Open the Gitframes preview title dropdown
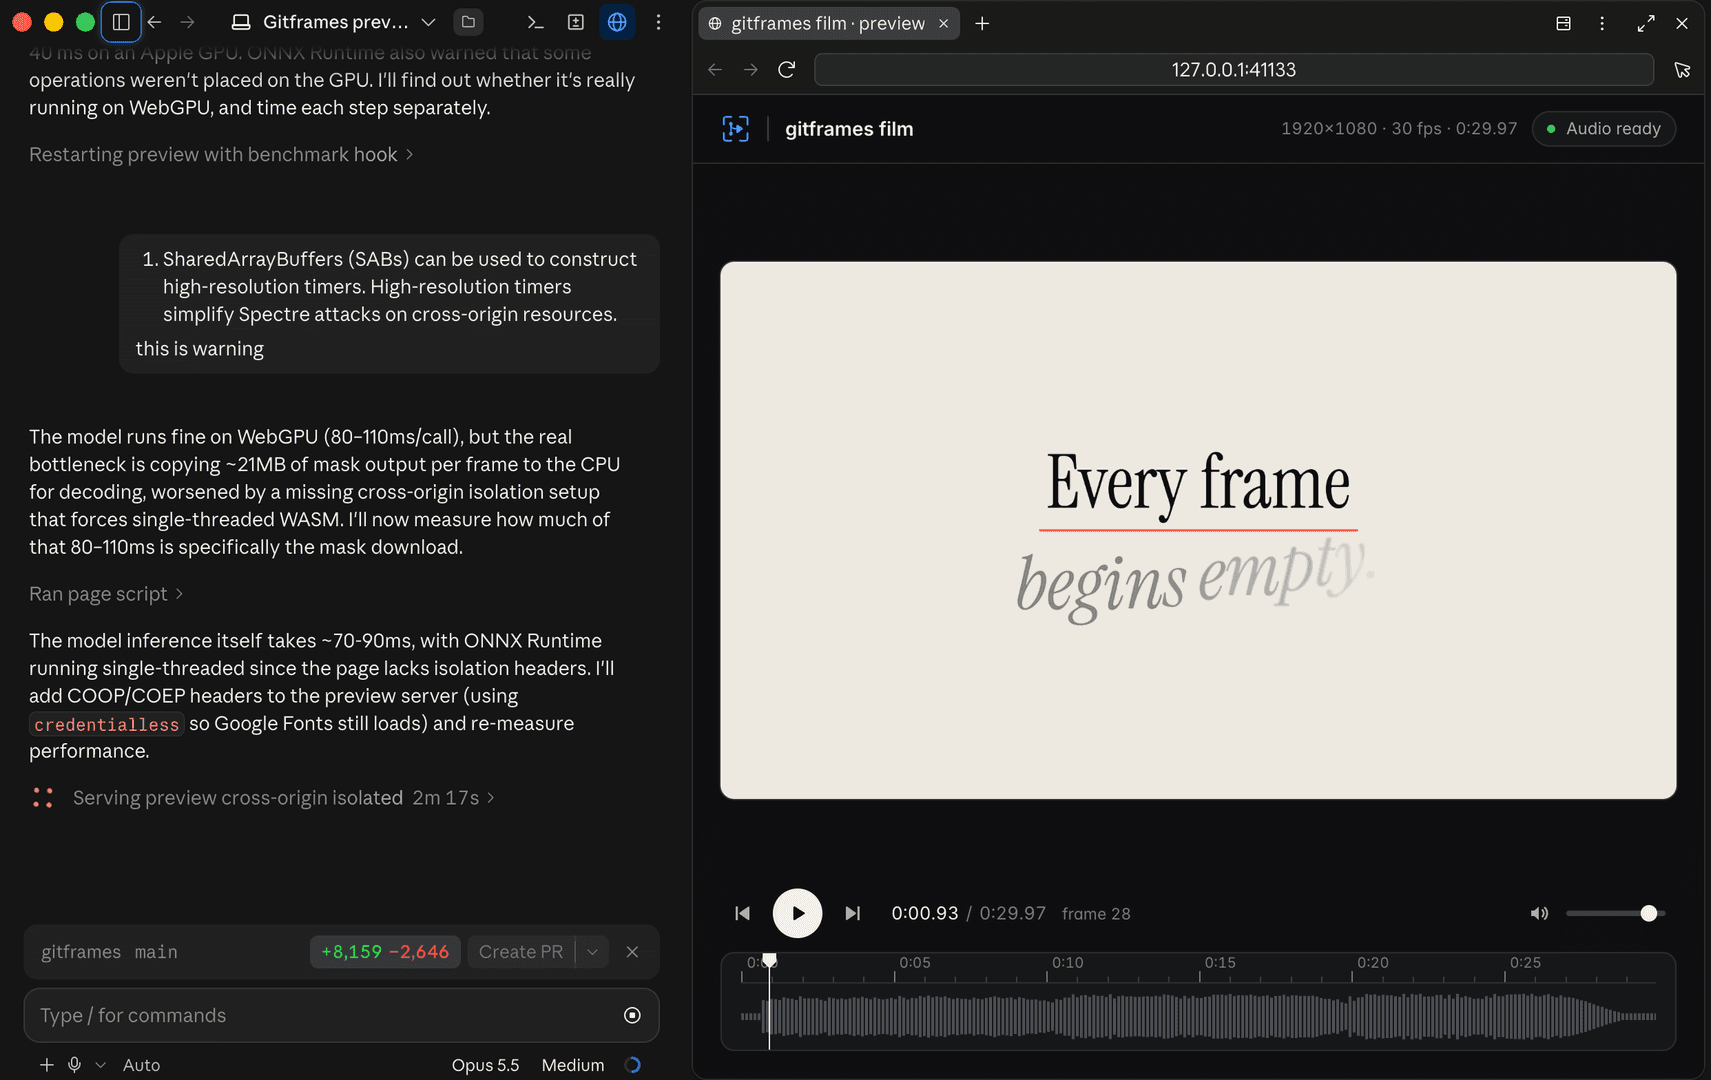This screenshot has width=1711, height=1080. (429, 22)
